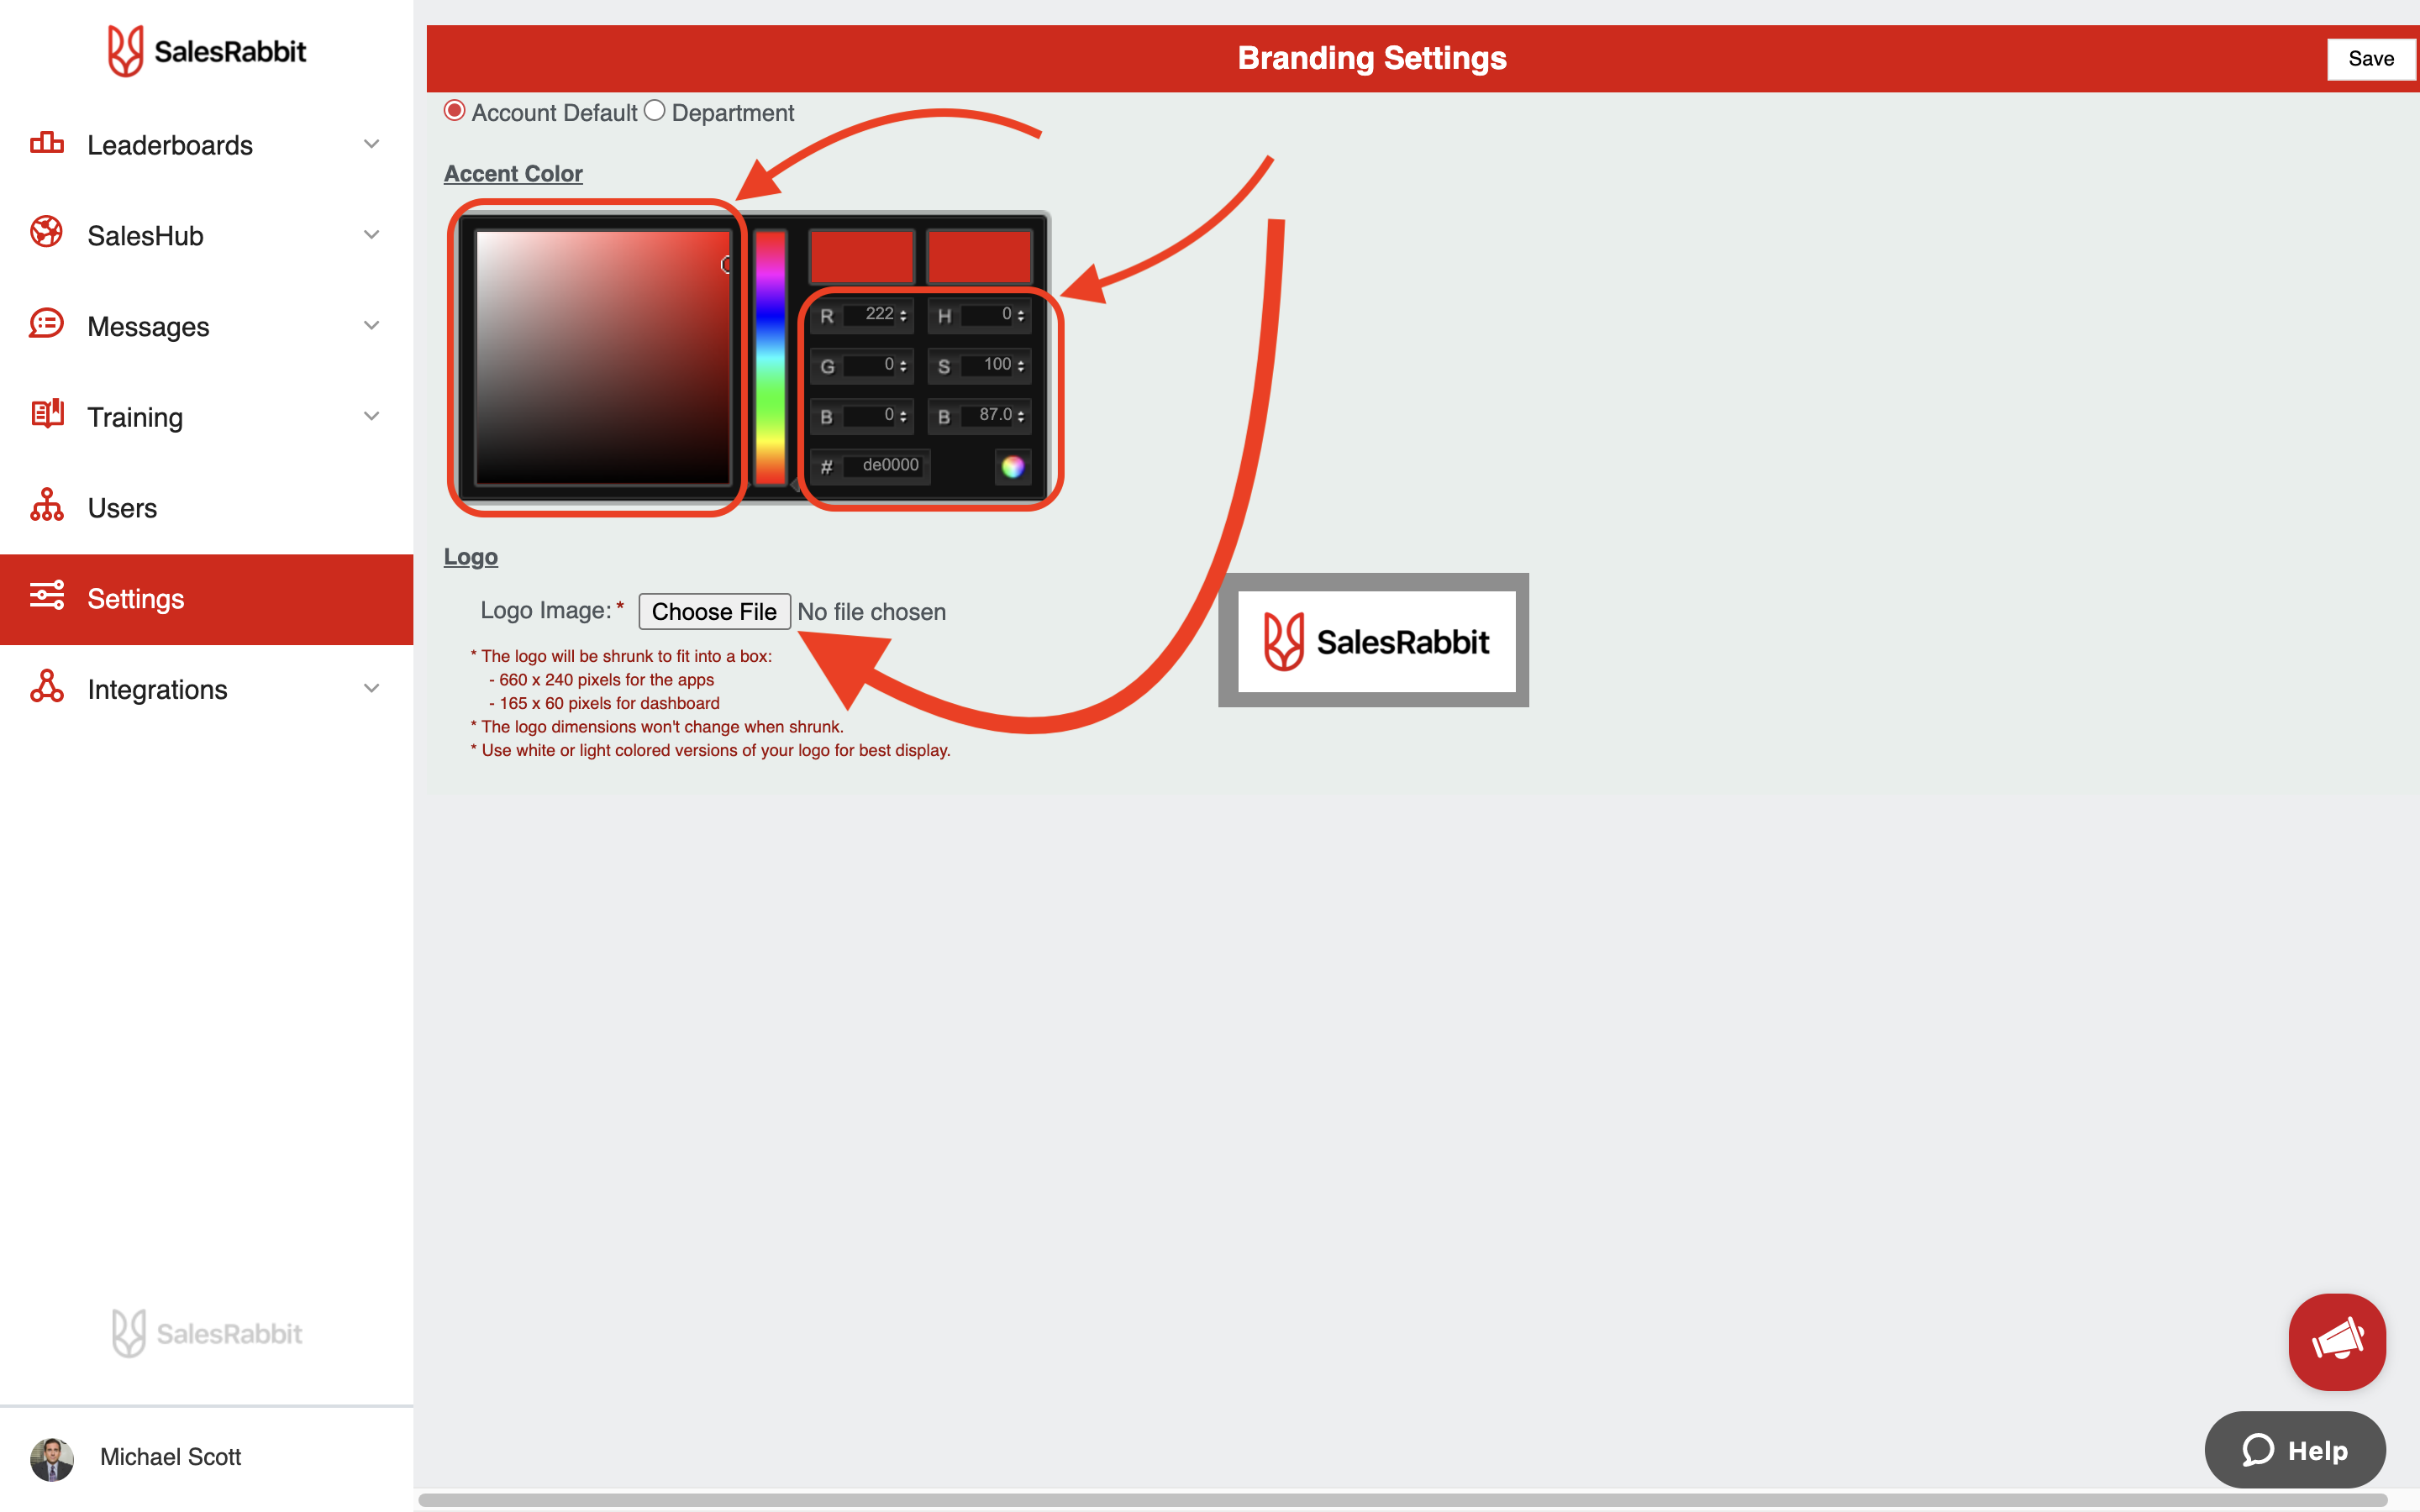Image resolution: width=2420 pixels, height=1512 pixels.
Task: Click the S value 100 input field
Action: click(x=988, y=365)
